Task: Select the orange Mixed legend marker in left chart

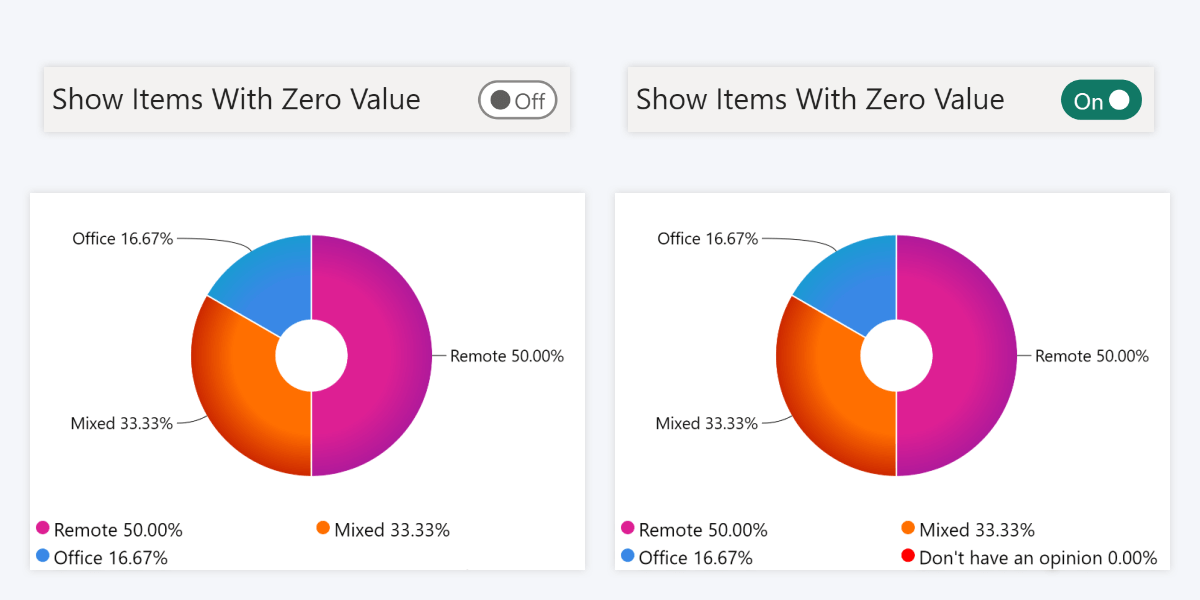Action: tap(322, 530)
